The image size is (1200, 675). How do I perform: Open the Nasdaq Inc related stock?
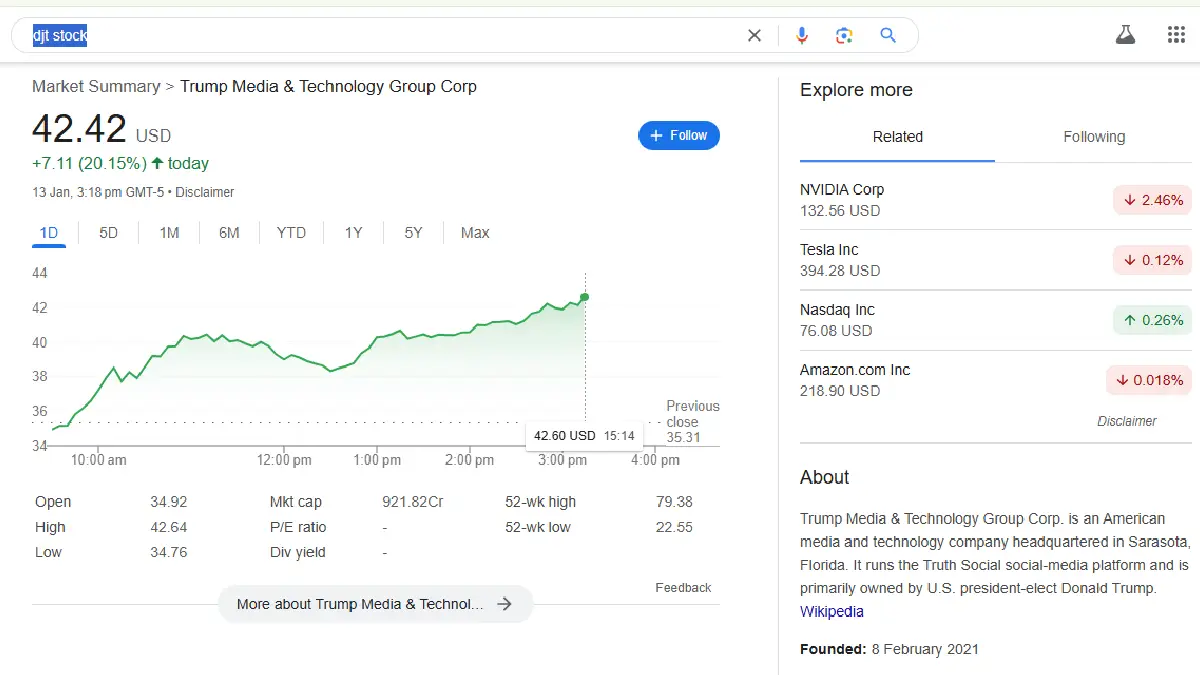tap(996, 320)
